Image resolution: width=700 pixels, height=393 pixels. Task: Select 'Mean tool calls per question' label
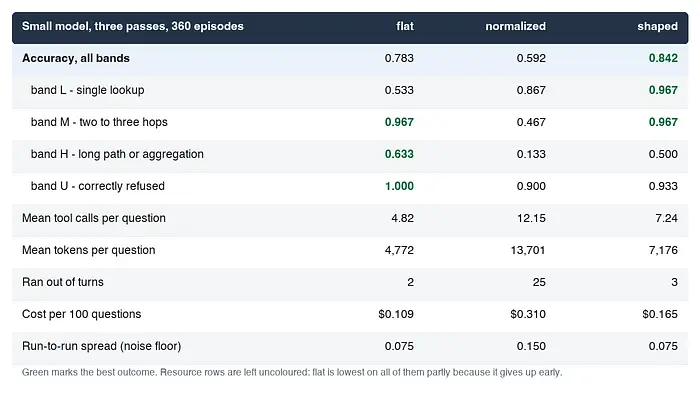(x=94, y=218)
